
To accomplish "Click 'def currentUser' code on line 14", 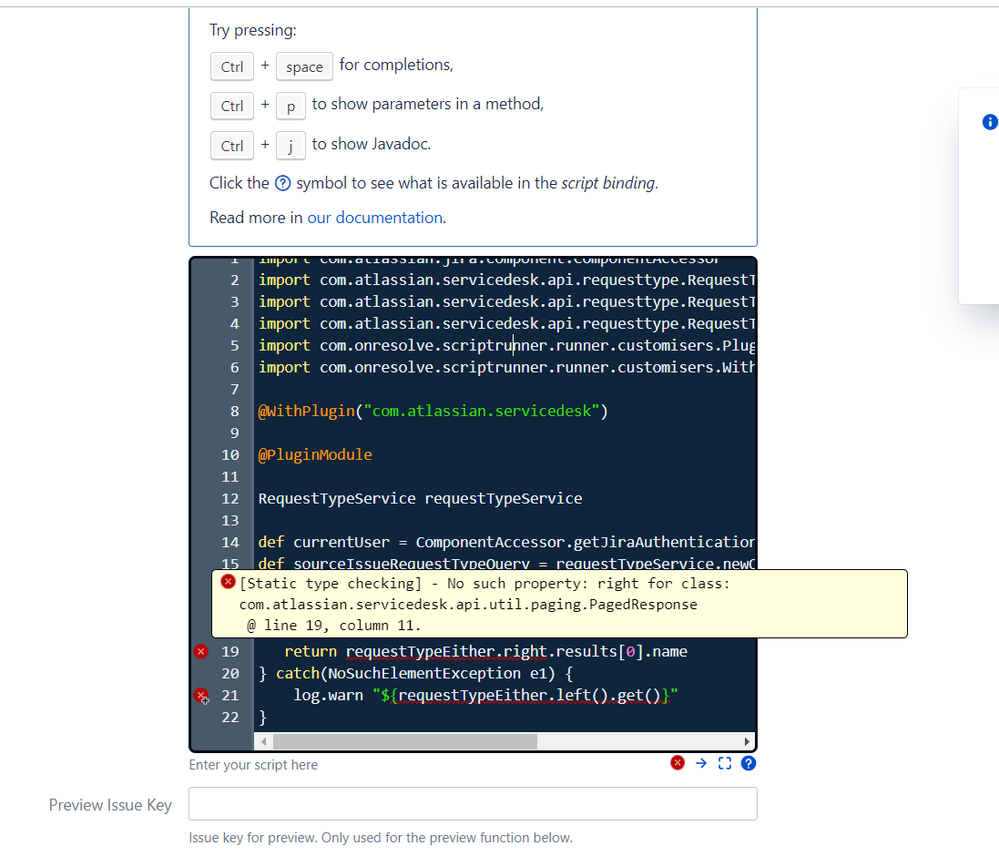I will pyautogui.click(x=324, y=542).
